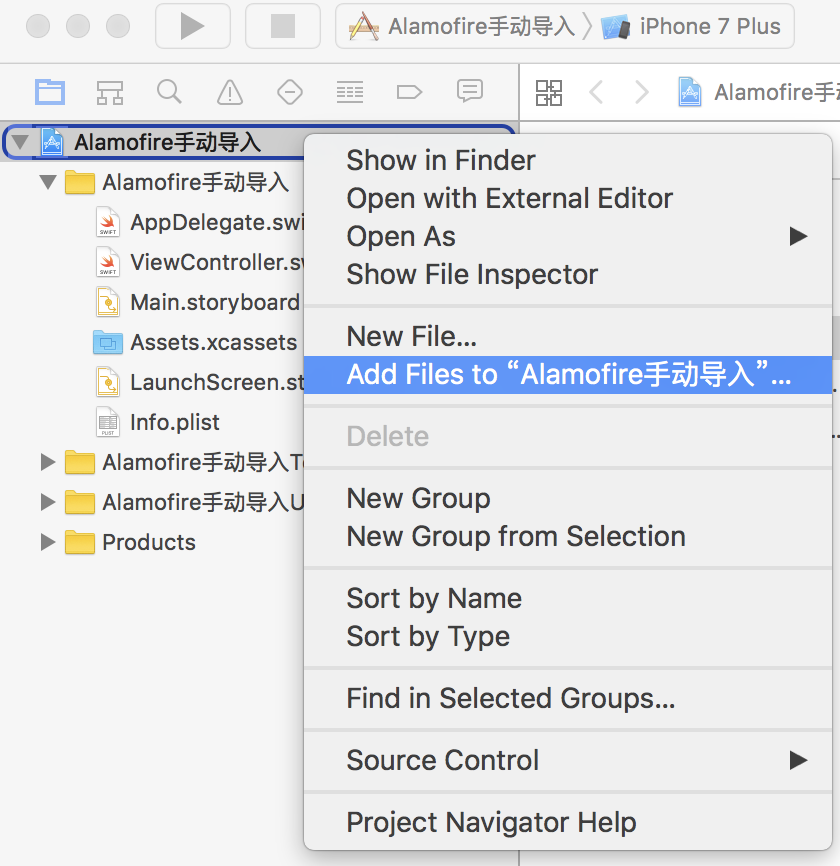The image size is (840, 866).
Task: Open the Issue navigator warning icon
Action: click(x=230, y=92)
